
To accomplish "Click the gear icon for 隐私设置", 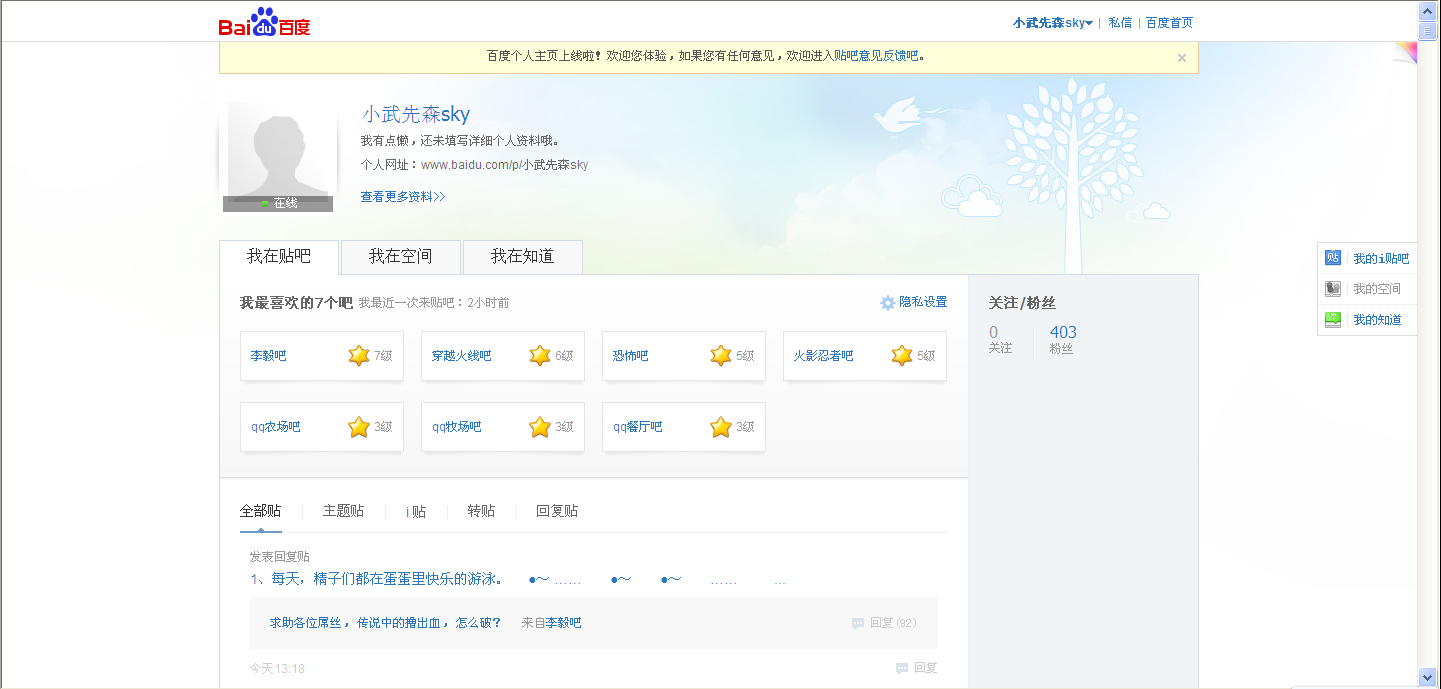I will [887, 302].
